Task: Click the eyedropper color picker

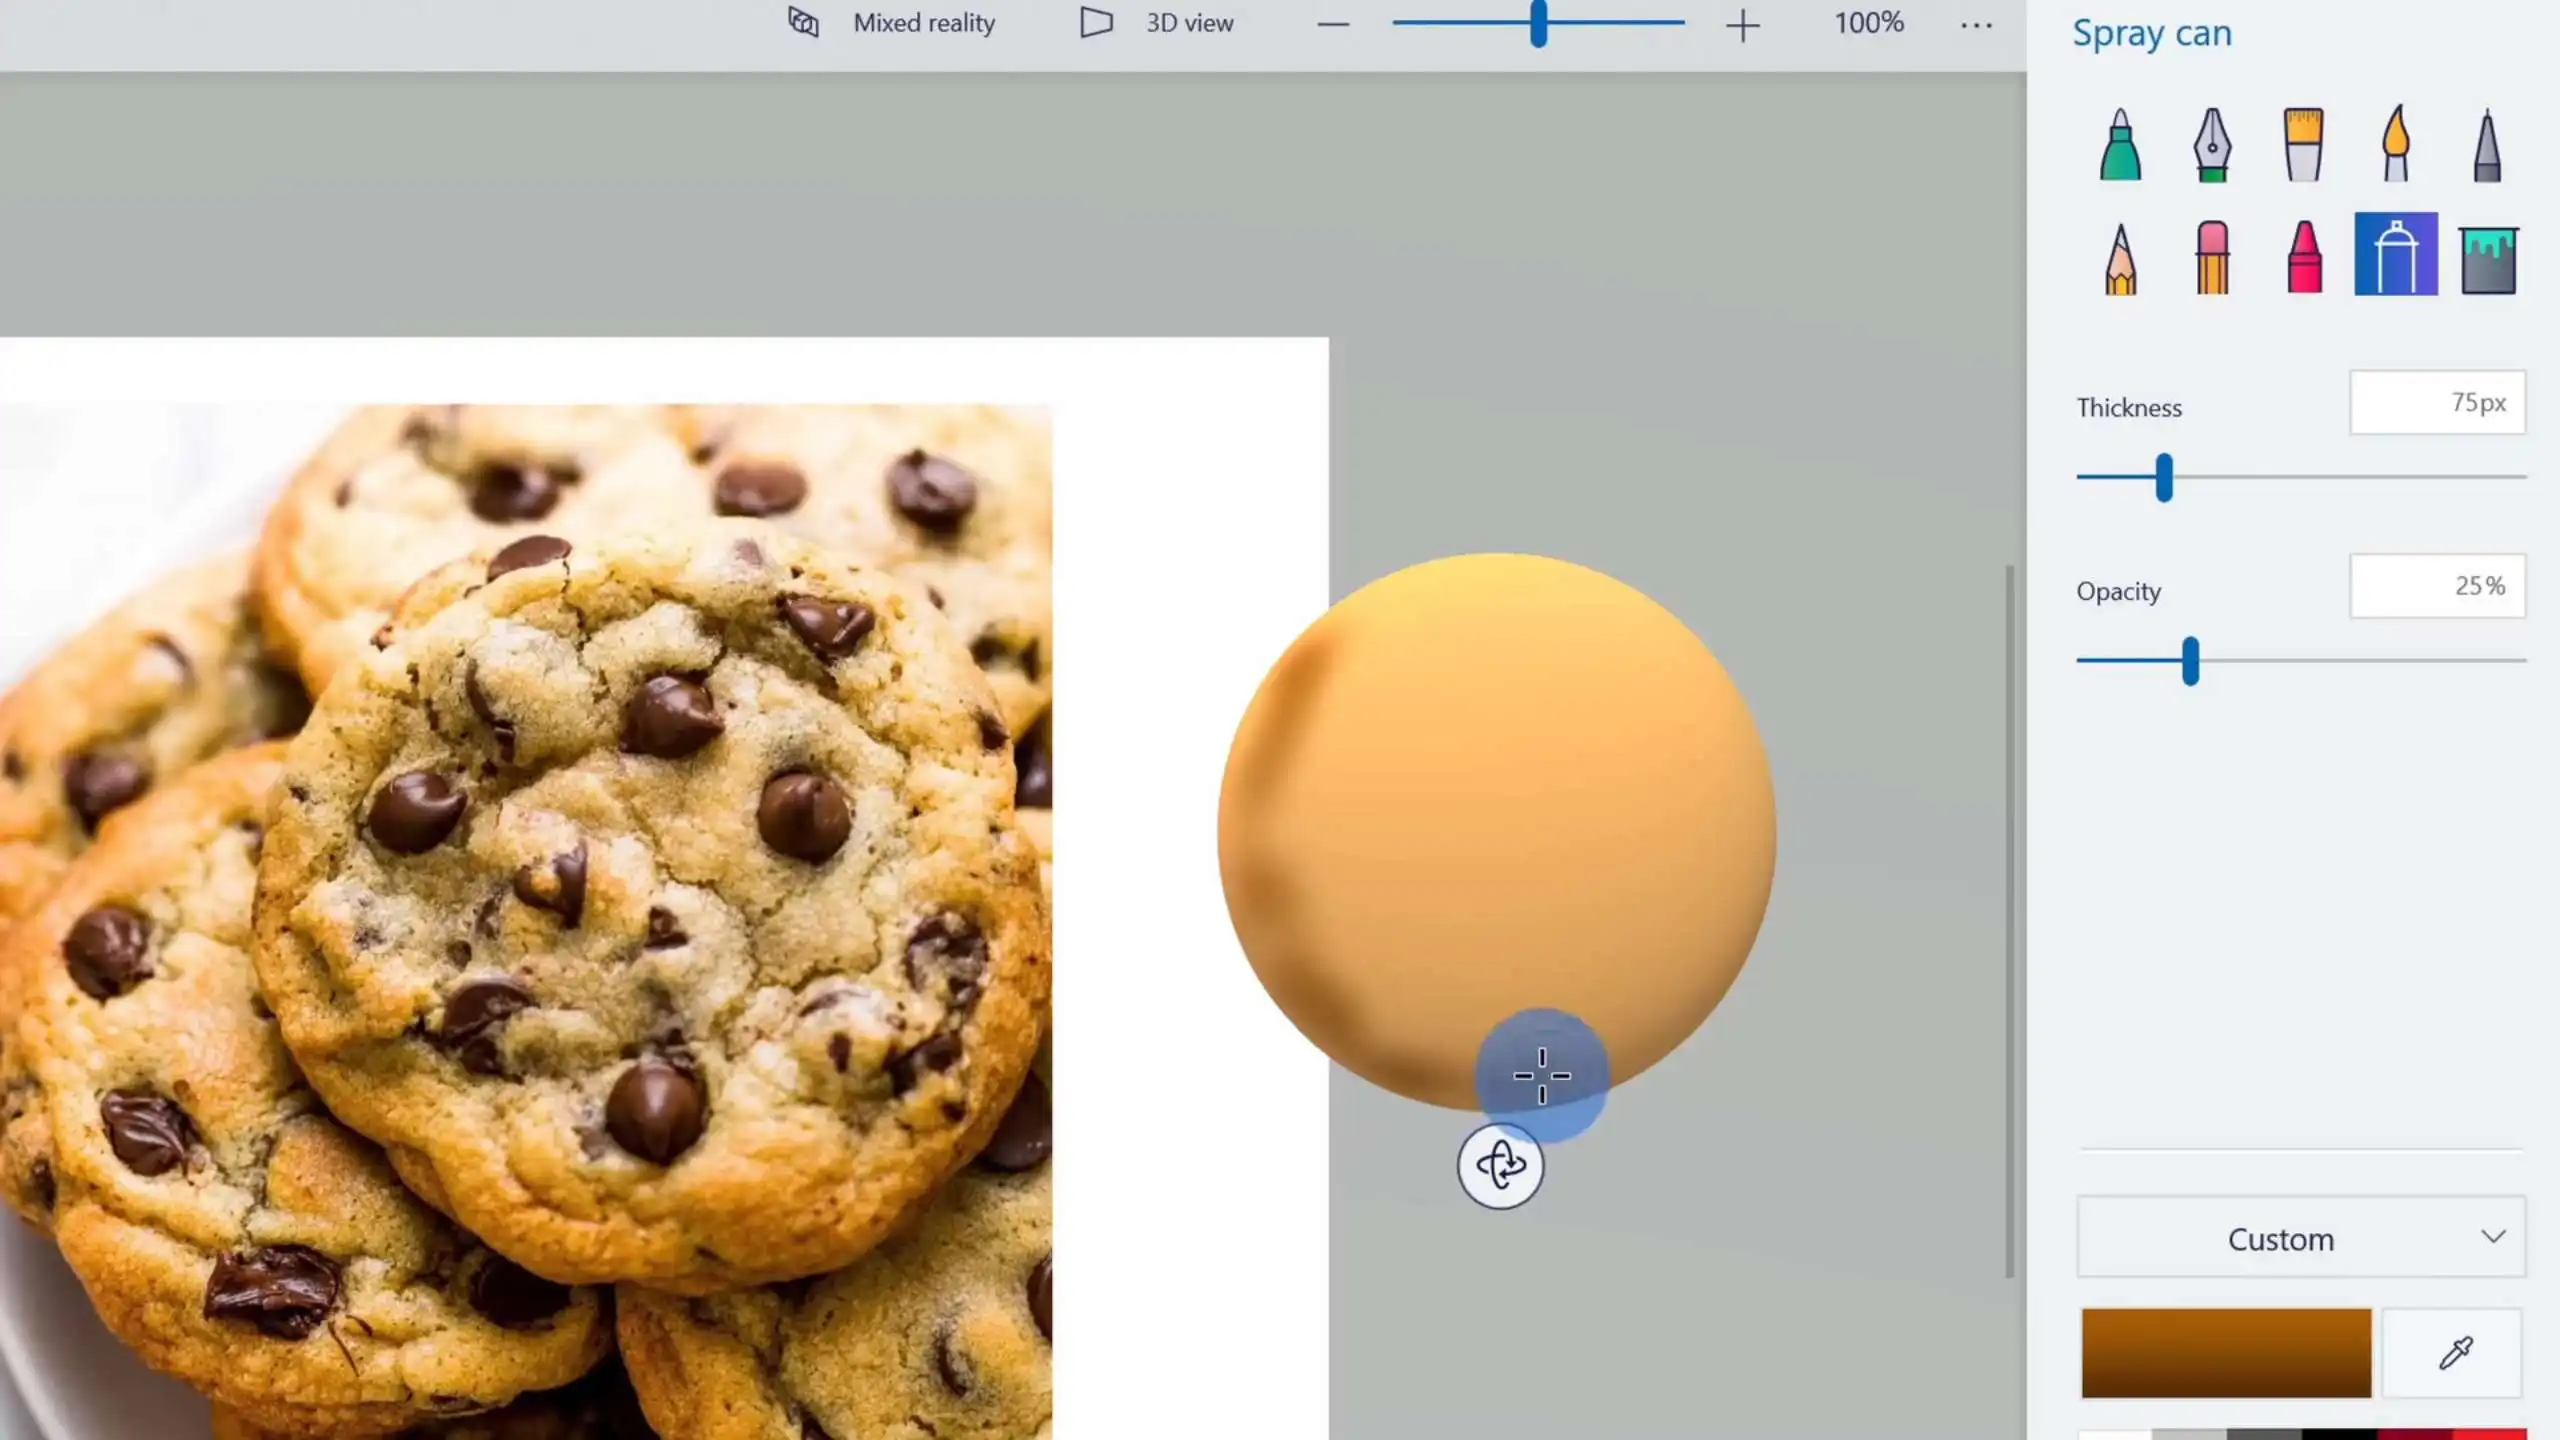Action: 2455,1352
